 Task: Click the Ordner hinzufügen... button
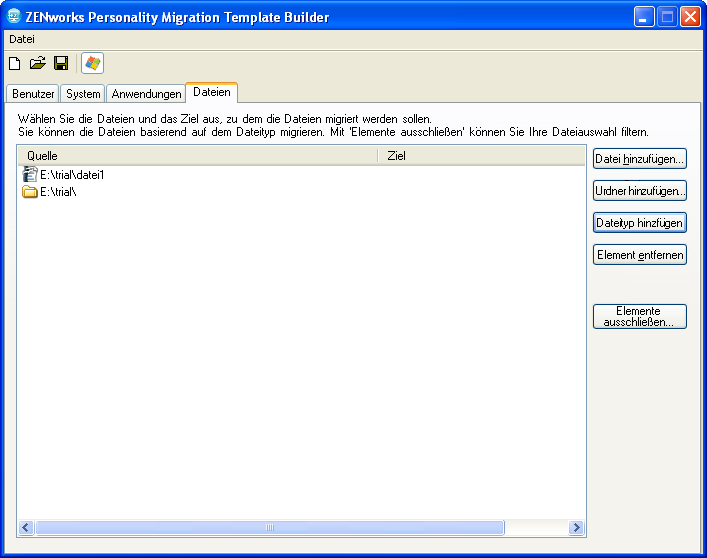[639, 191]
